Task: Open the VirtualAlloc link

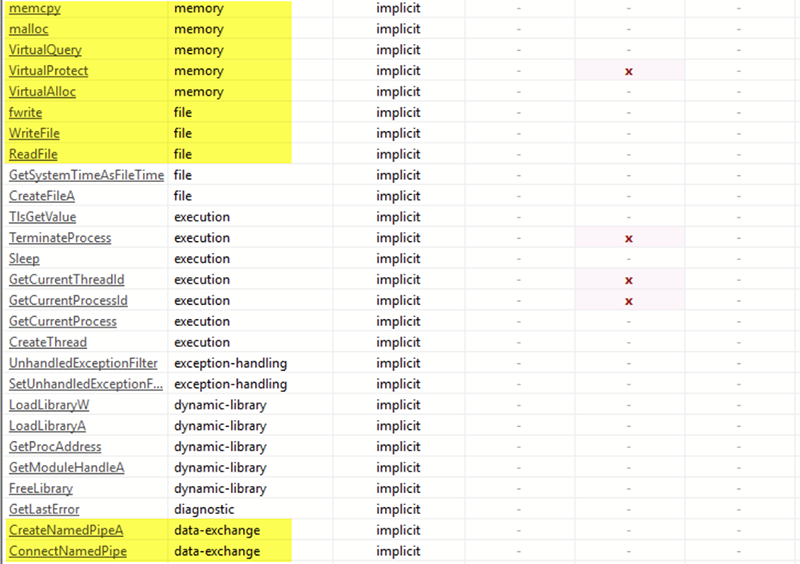Action: 42,91
